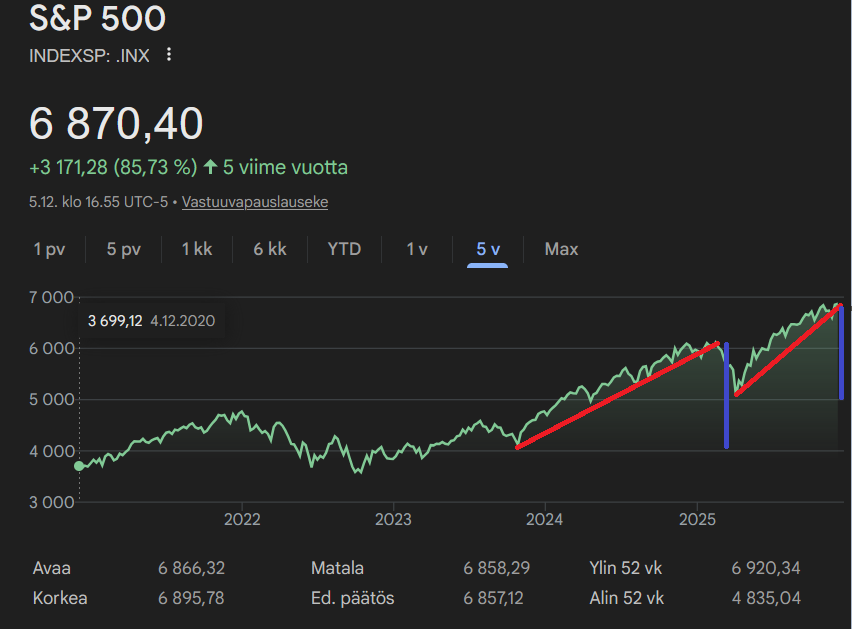The width and height of the screenshot is (852, 629).
Task: Click the 6 870,40 index price
Action: tap(116, 123)
